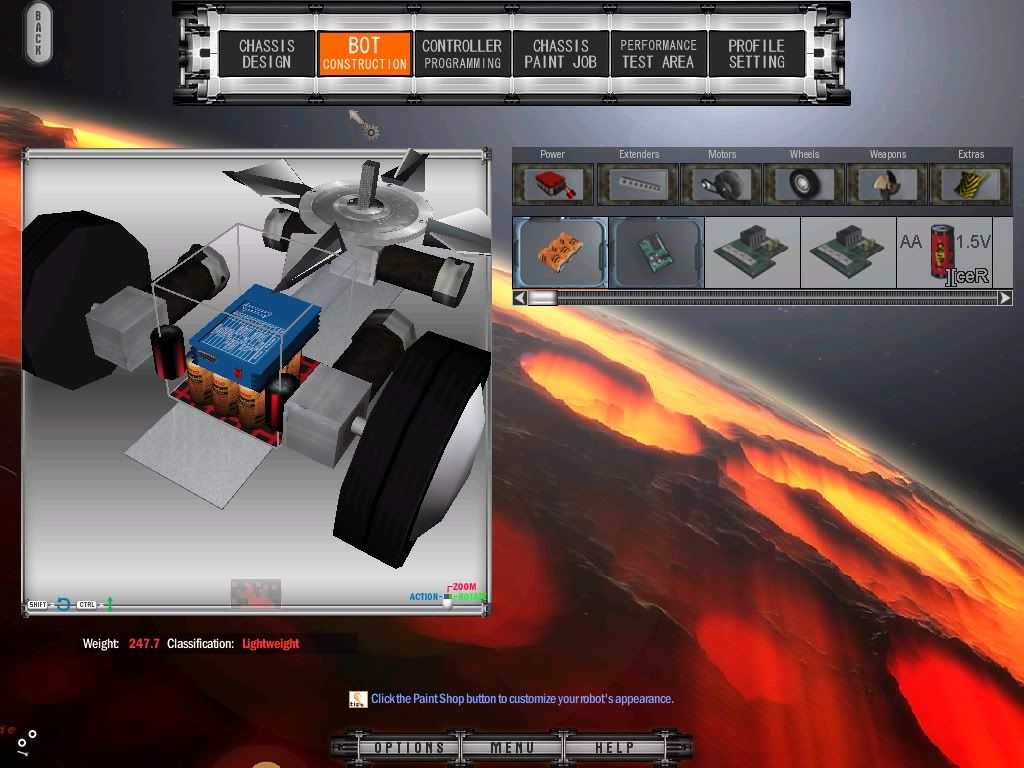
Task: Click the component list left scroll arrow
Action: coord(520,298)
